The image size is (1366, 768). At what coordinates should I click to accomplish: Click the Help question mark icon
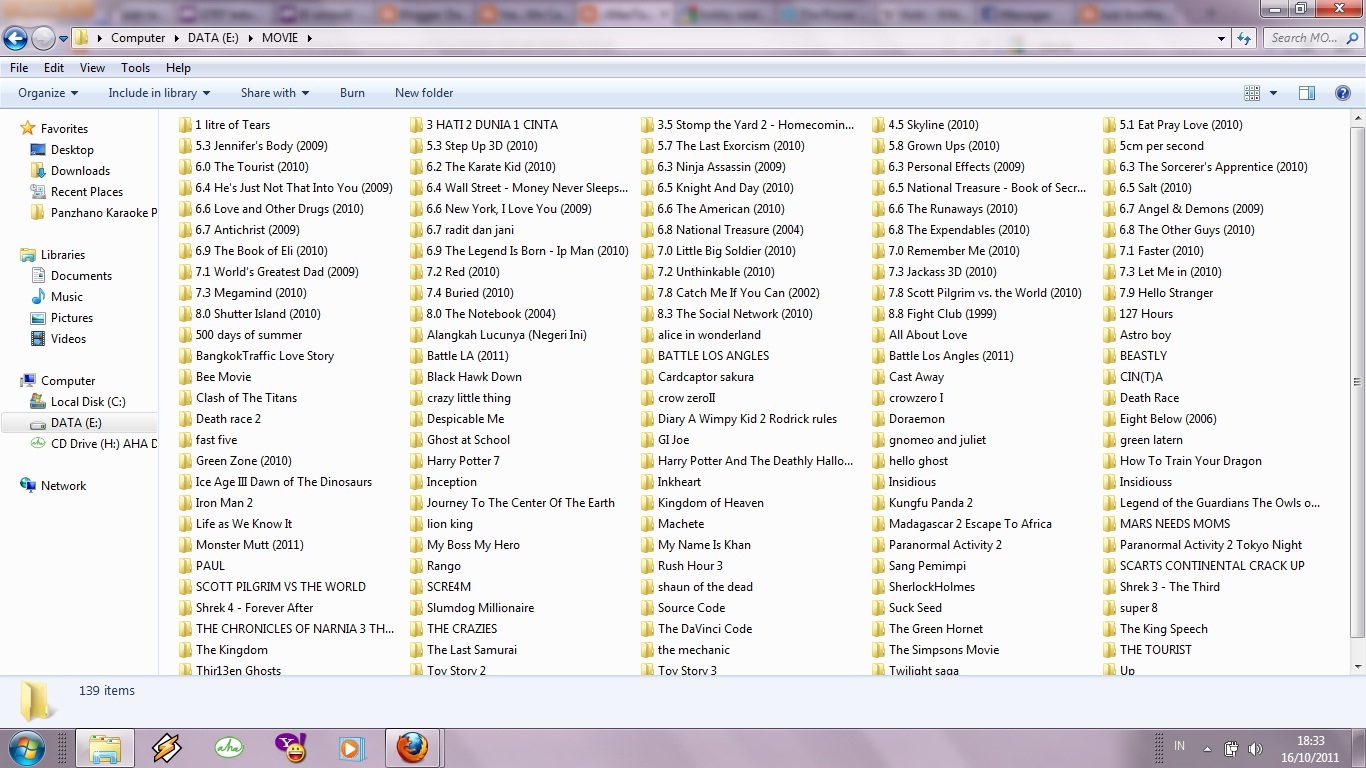(1343, 93)
